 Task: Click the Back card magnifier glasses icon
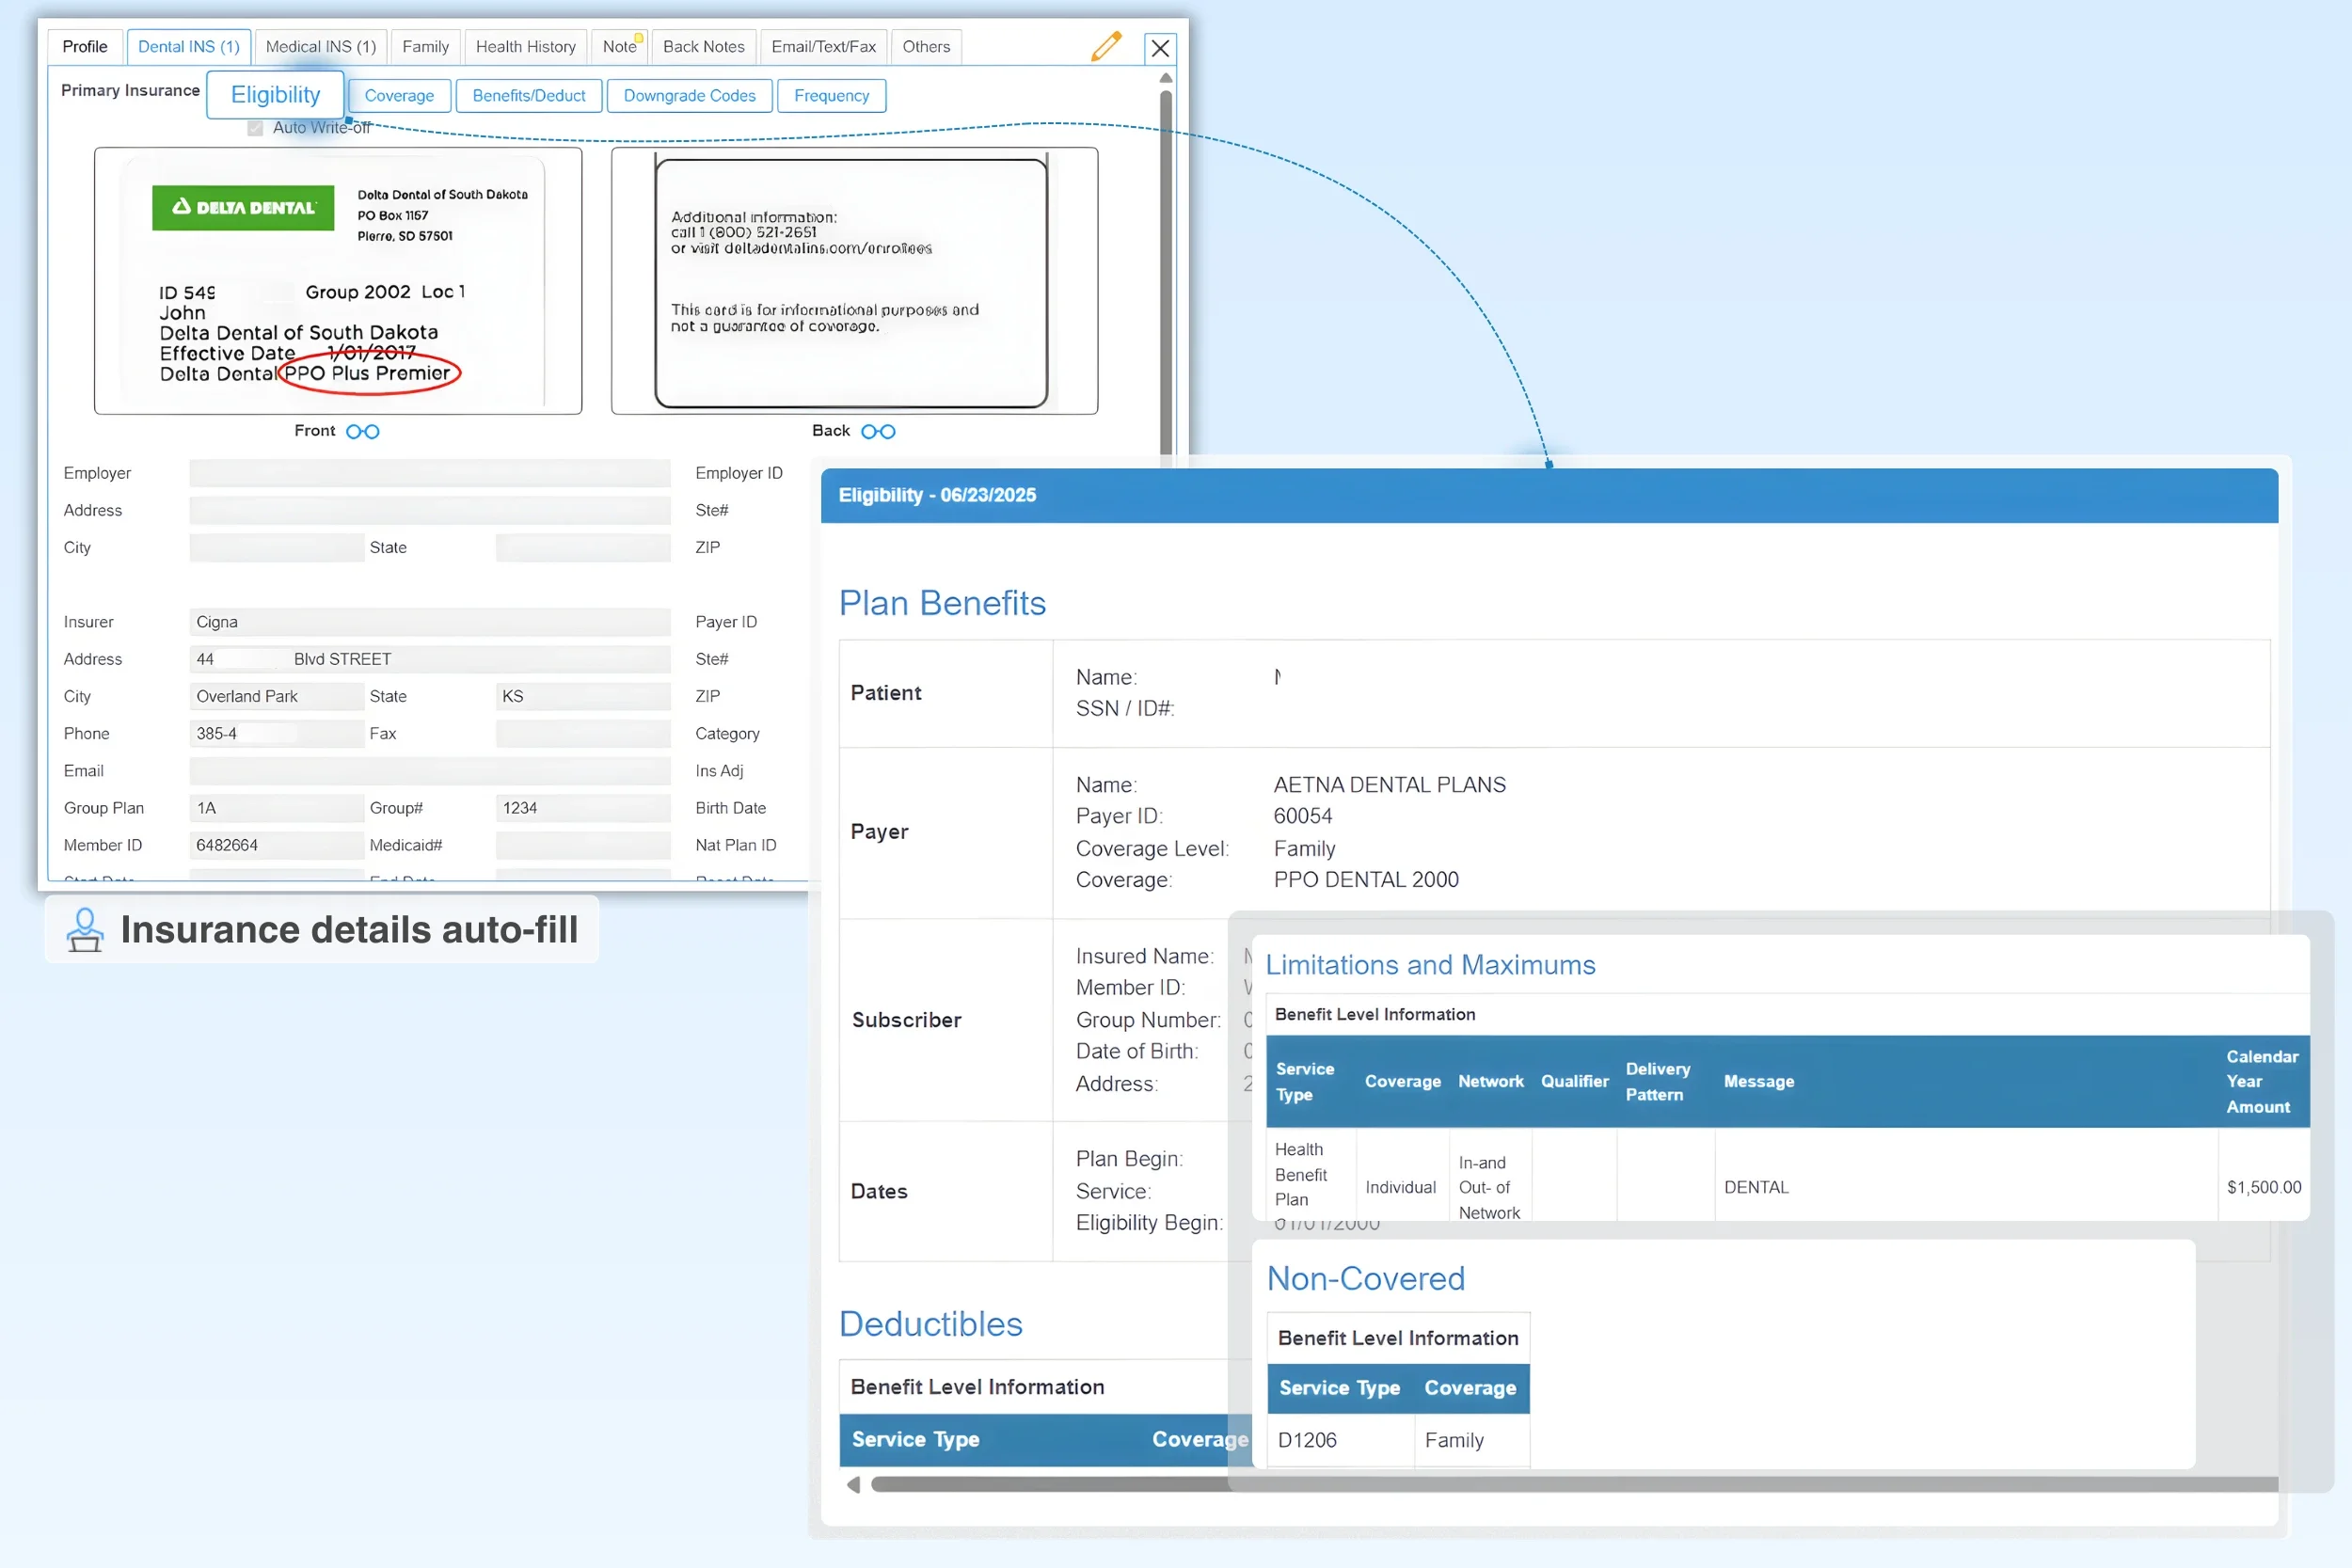[x=878, y=431]
